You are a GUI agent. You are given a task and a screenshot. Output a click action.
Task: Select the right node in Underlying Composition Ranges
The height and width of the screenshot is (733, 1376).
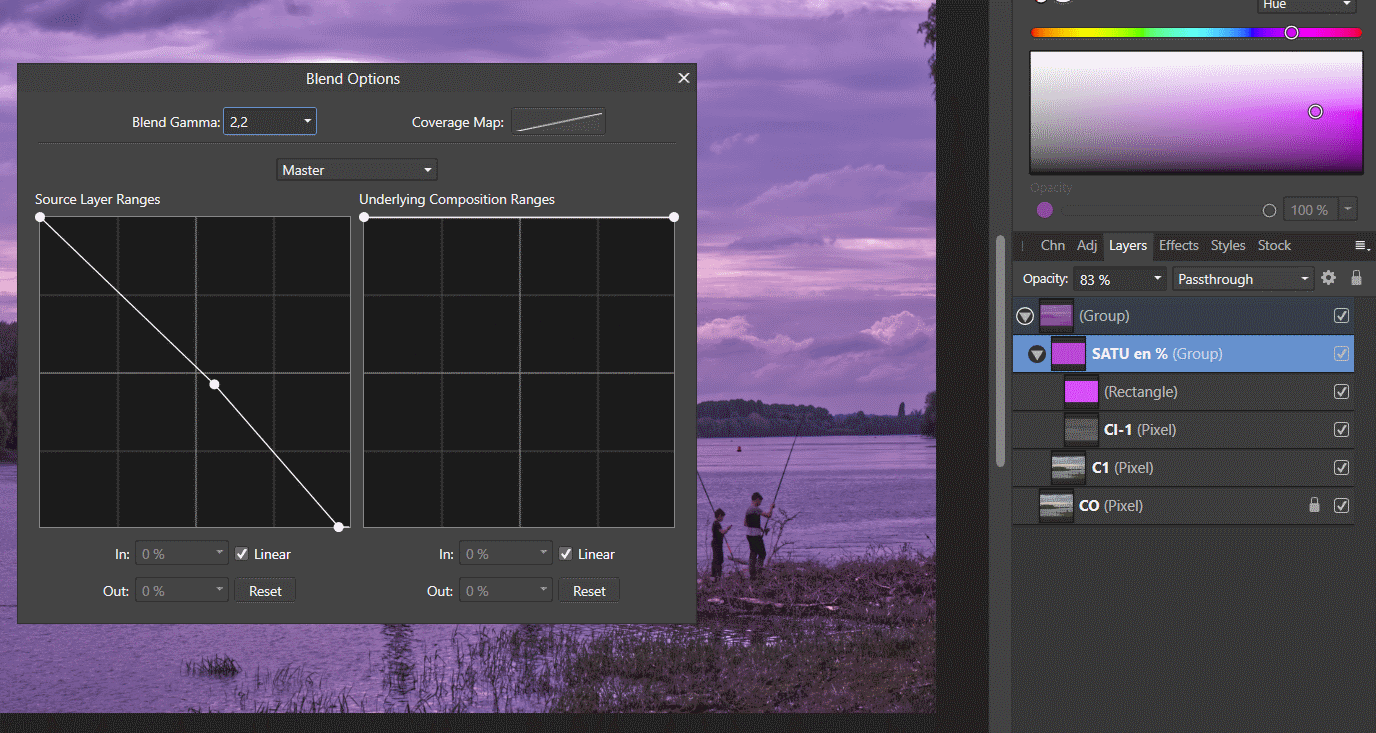pos(674,217)
